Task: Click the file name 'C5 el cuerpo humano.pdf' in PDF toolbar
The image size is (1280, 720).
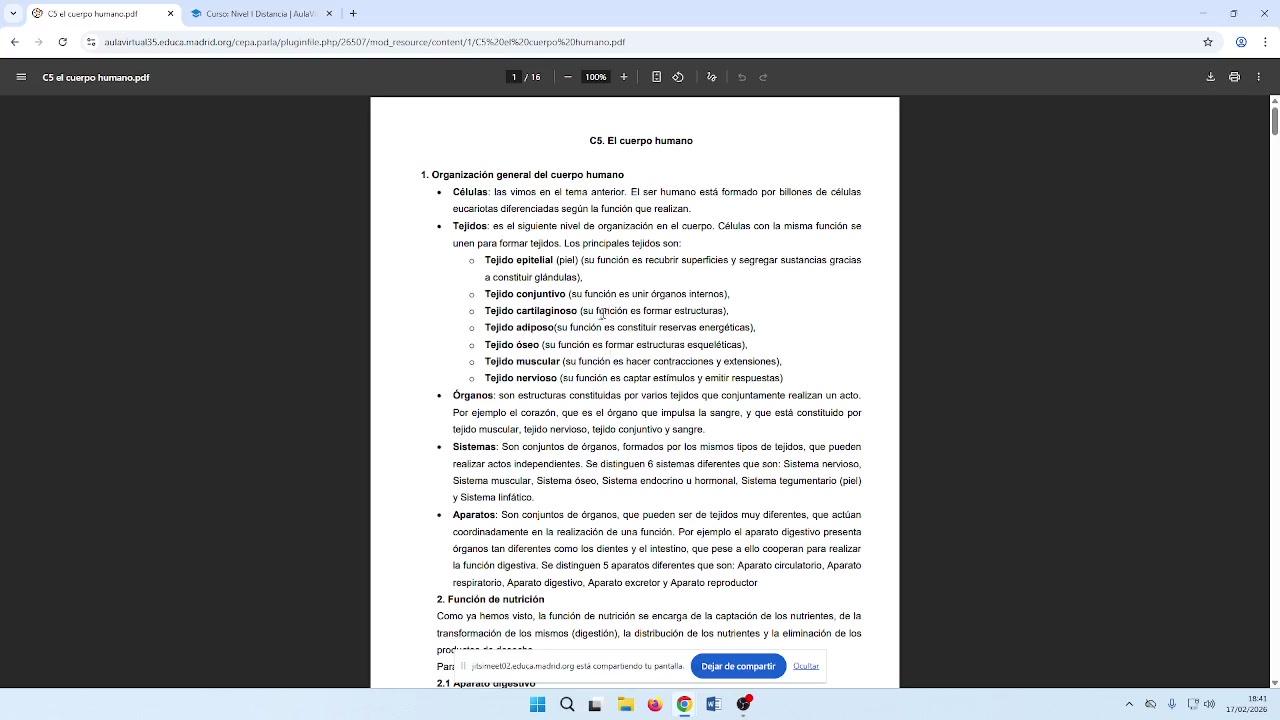Action: tap(96, 77)
